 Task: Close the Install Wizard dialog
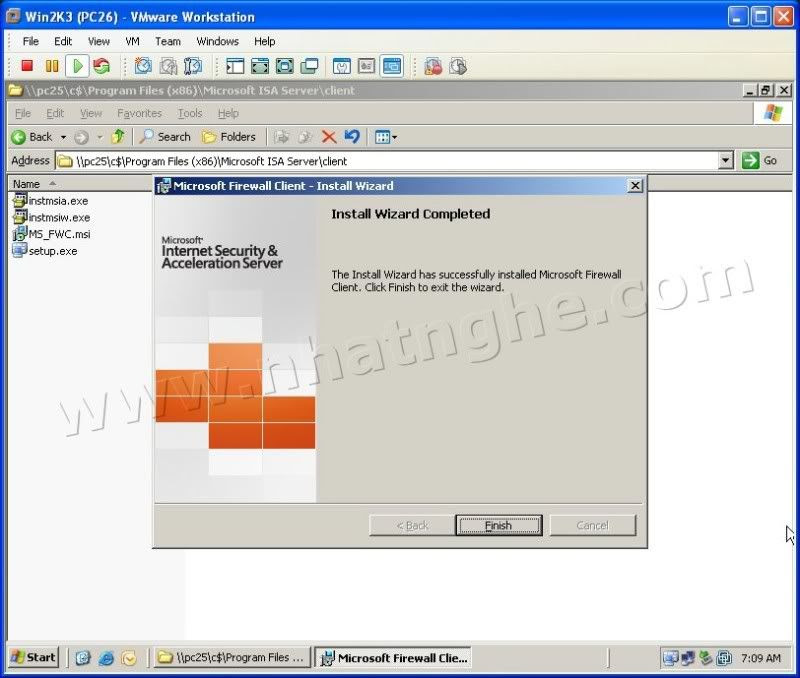pyautogui.click(x=635, y=186)
